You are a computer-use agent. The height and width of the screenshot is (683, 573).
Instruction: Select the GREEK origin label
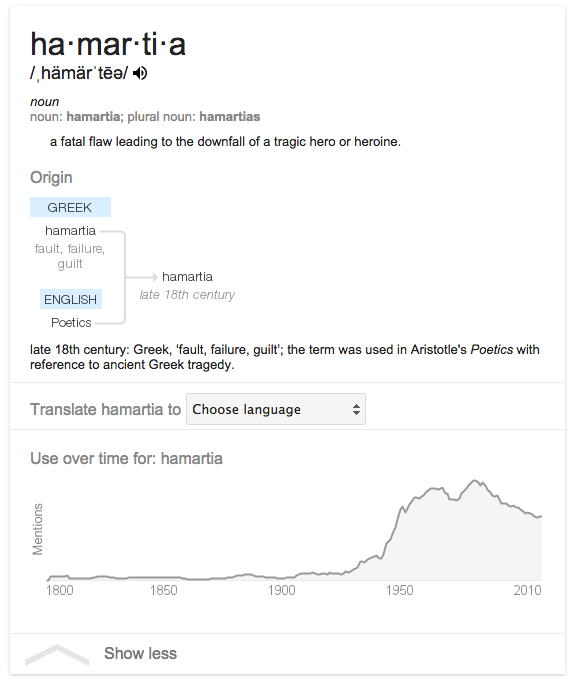coord(70,207)
